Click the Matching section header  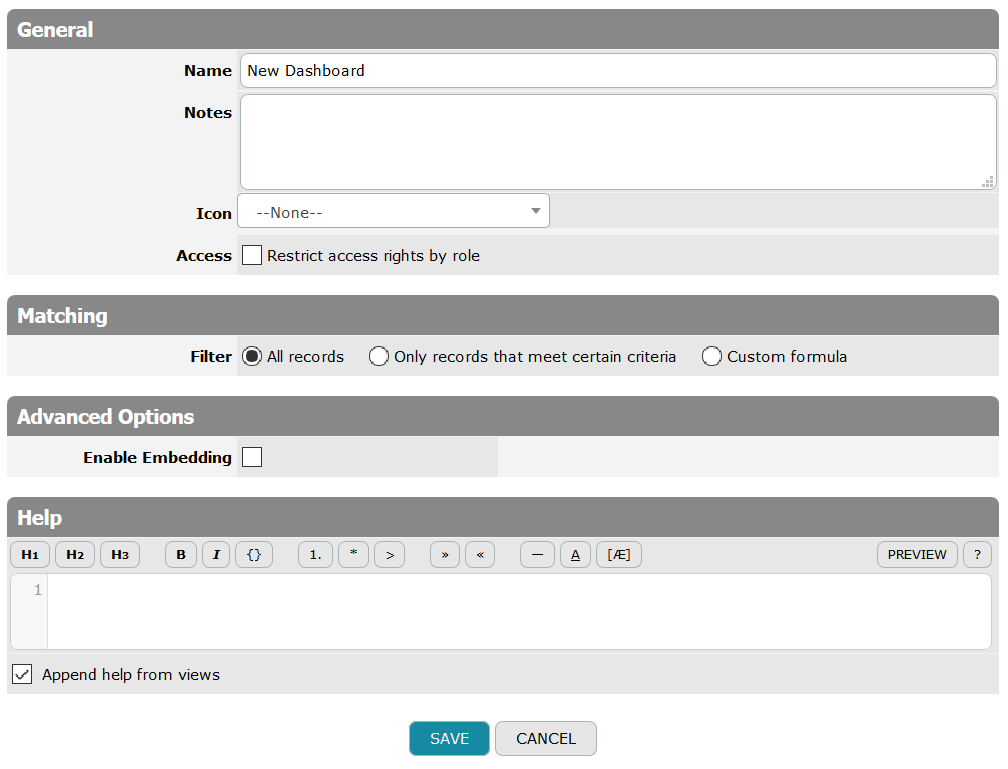tap(503, 316)
